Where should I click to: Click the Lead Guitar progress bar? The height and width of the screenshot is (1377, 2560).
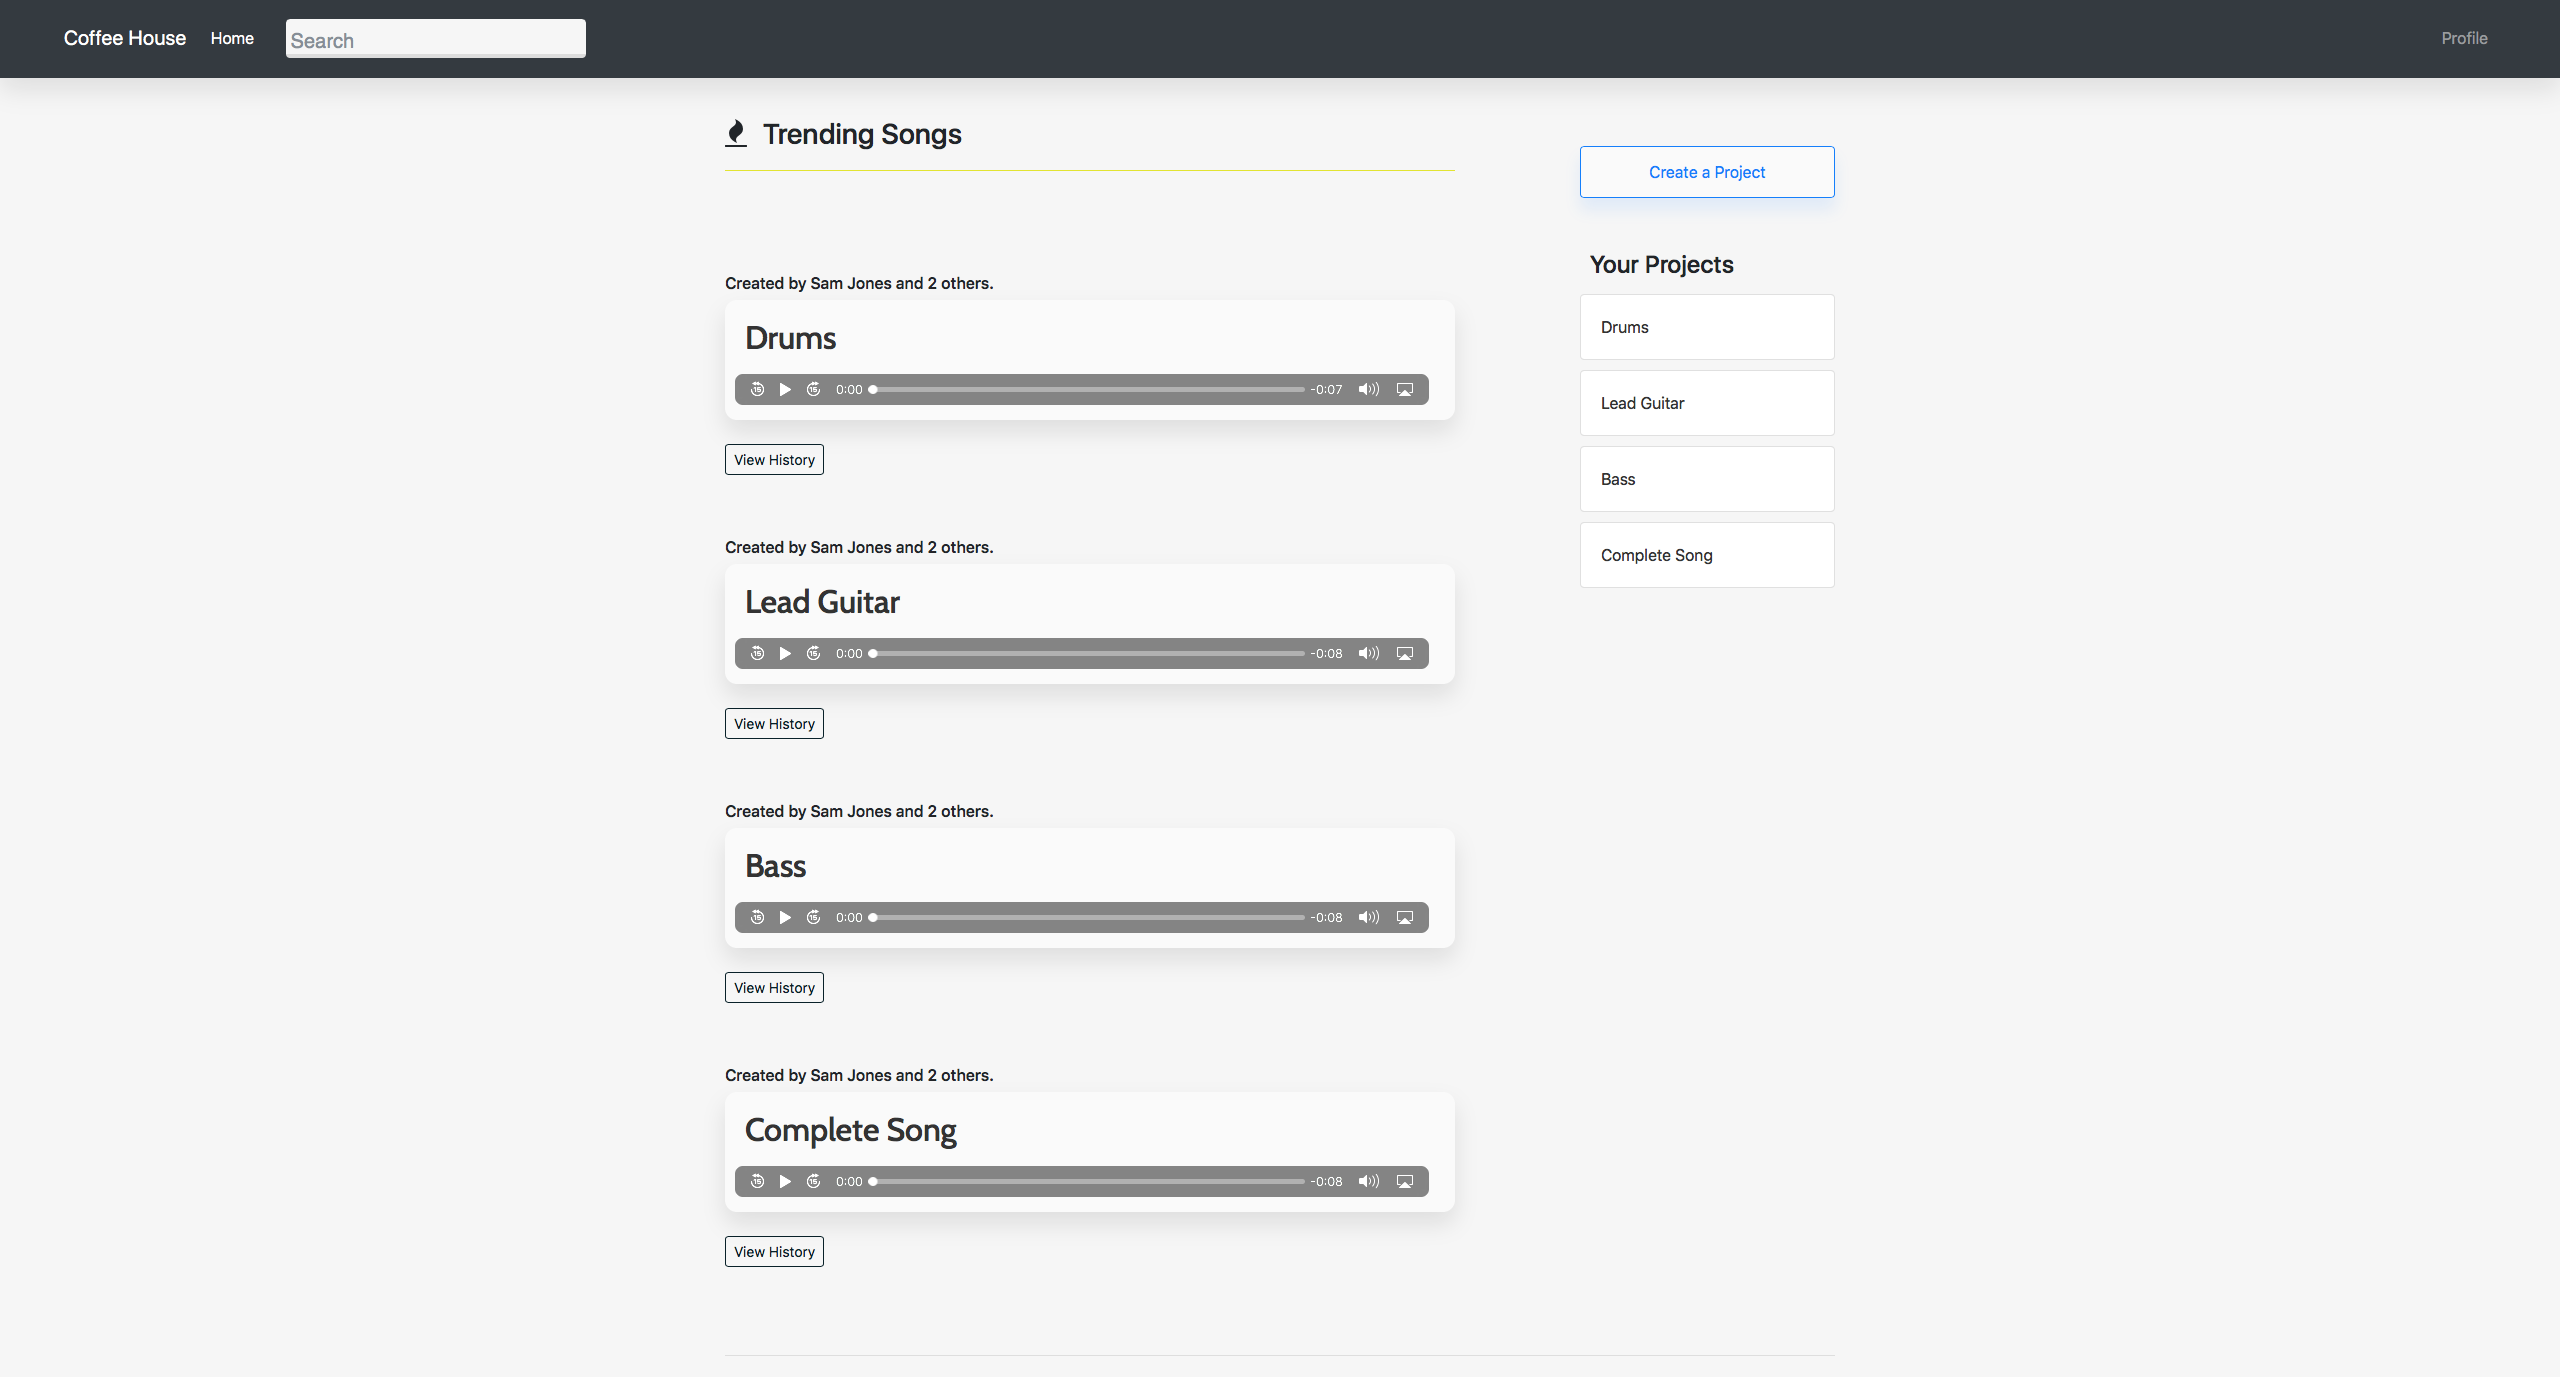tap(1088, 653)
